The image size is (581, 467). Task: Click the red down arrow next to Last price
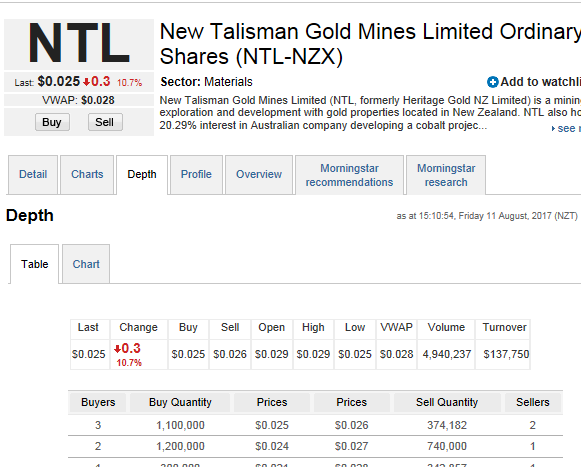(86, 82)
